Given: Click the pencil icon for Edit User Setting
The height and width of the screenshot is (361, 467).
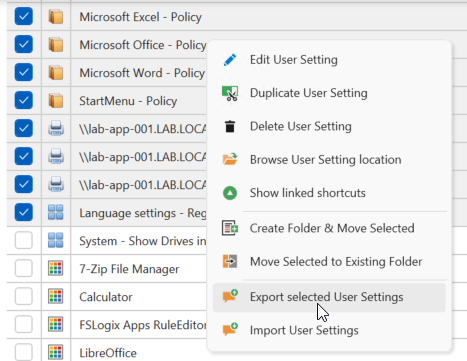Looking at the screenshot, I should tap(230, 60).
